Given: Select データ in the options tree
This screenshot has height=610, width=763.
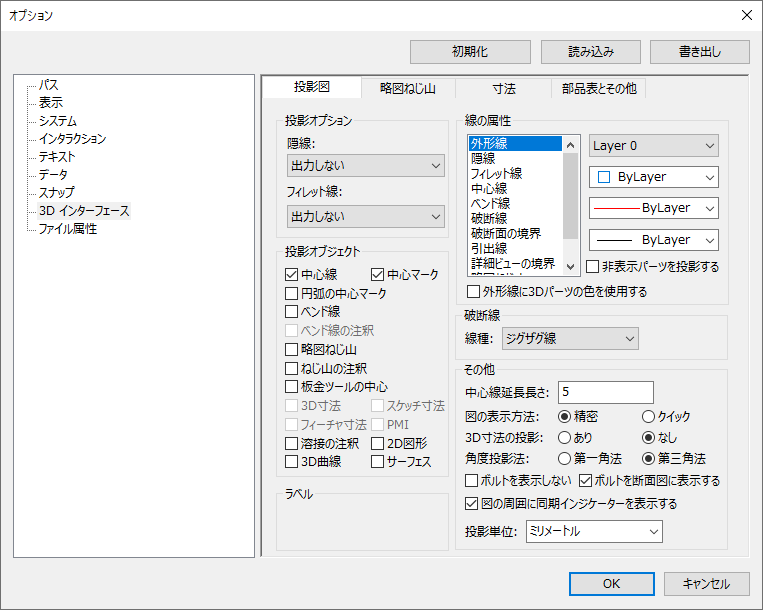Looking at the screenshot, I should (x=53, y=175).
